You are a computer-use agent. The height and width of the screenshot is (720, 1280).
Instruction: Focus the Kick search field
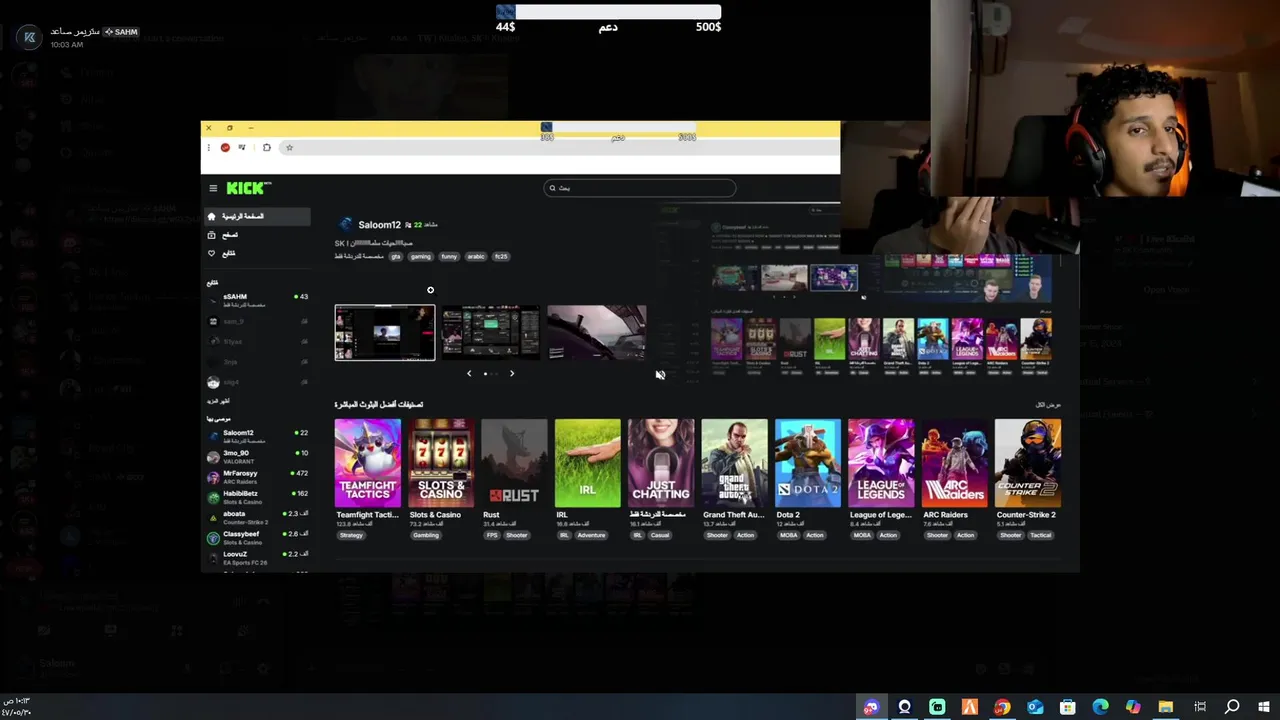pos(640,188)
